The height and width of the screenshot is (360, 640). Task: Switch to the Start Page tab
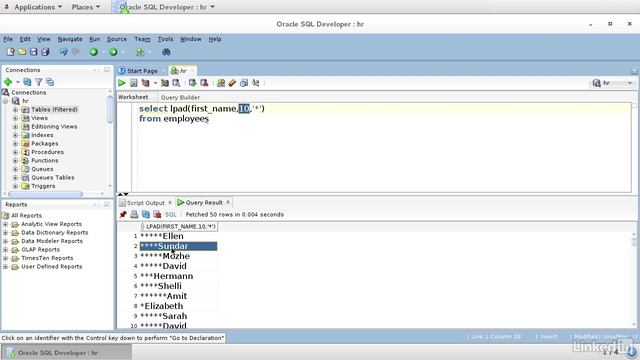(x=142, y=71)
